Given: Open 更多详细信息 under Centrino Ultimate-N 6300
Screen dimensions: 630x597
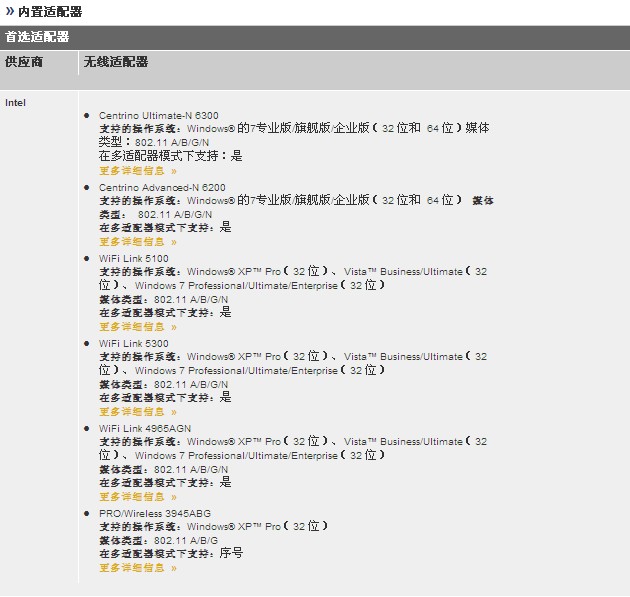Looking at the screenshot, I should [x=137, y=171].
